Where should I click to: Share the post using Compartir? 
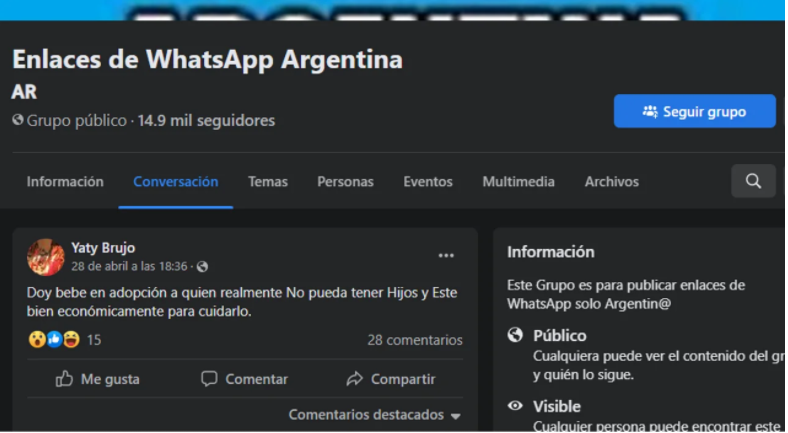tap(390, 379)
